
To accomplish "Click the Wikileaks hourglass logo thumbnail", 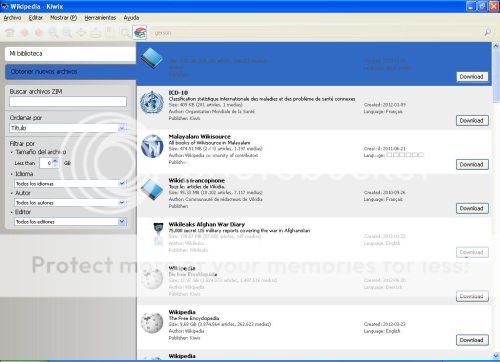I will point(158,234).
